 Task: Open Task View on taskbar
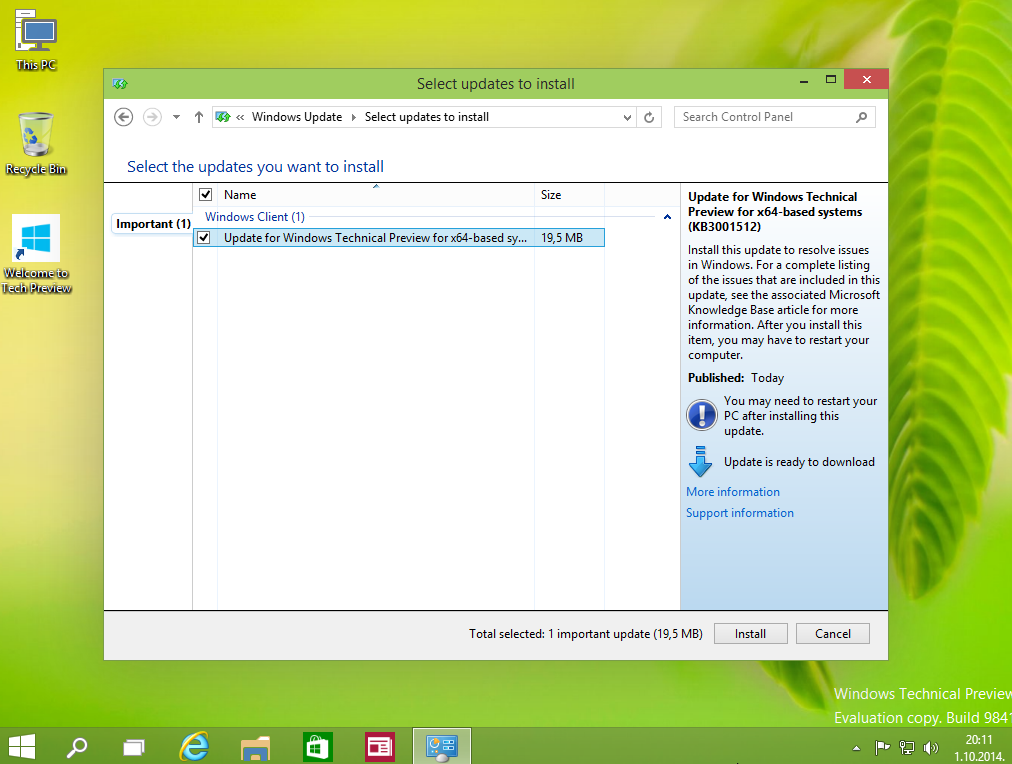point(133,746)
